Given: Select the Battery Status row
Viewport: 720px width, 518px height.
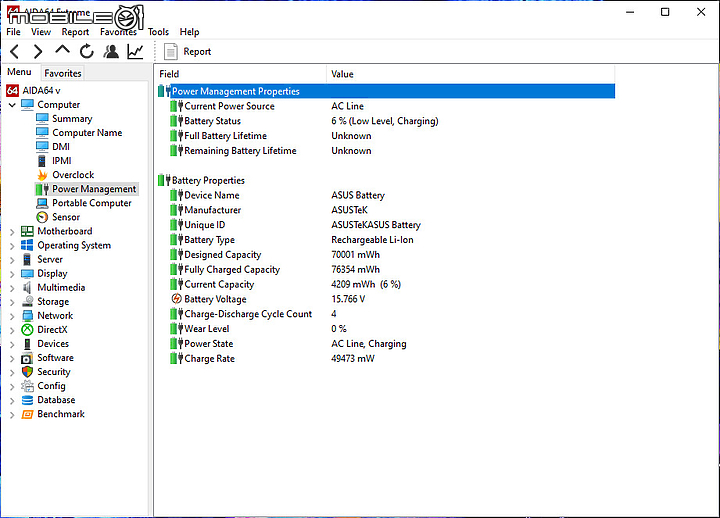Looking at the screenshot, I should pyautogui.click(x=386, y=121).
